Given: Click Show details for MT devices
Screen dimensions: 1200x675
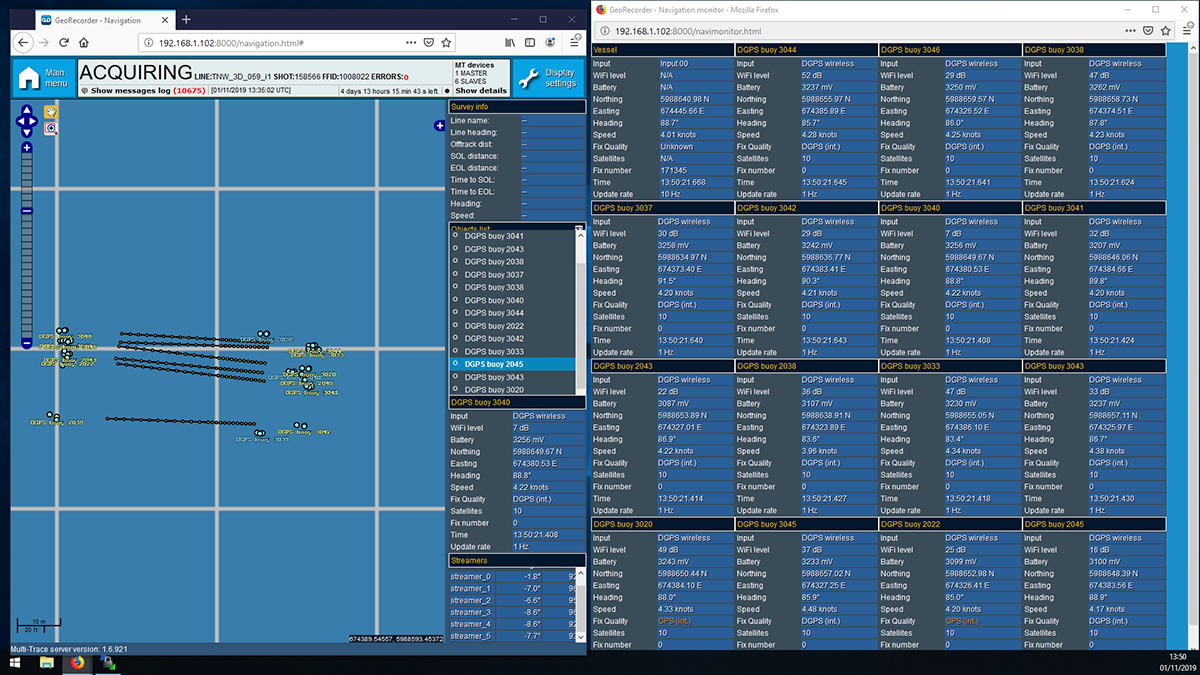Looking at the screenshot, I should 480,91.
